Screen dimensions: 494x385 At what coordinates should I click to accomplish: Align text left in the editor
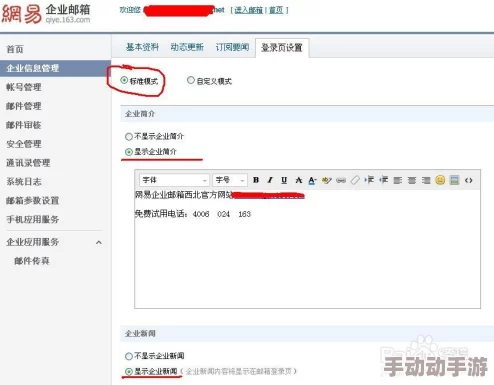[x=397, y=180]
